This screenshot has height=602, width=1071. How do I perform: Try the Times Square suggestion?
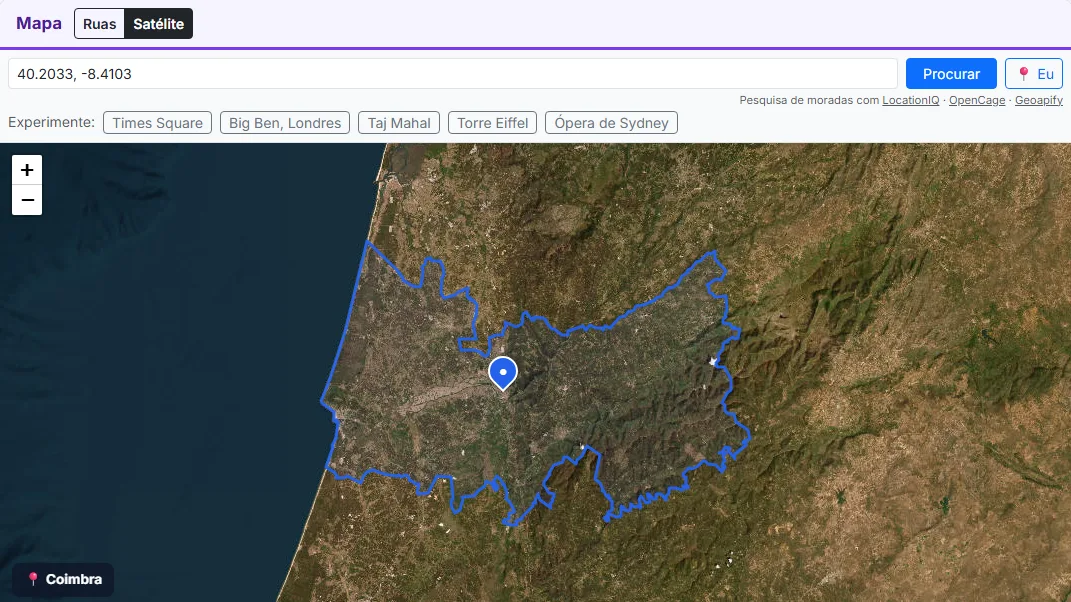[157, 123]
